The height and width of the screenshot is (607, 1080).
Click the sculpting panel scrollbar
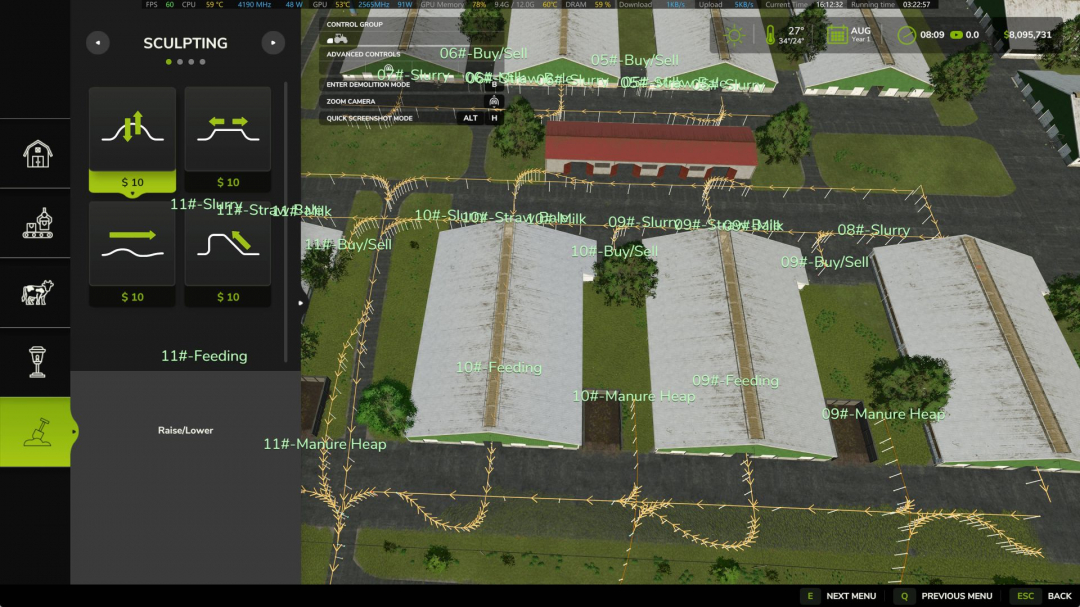[x=285, y=223]
